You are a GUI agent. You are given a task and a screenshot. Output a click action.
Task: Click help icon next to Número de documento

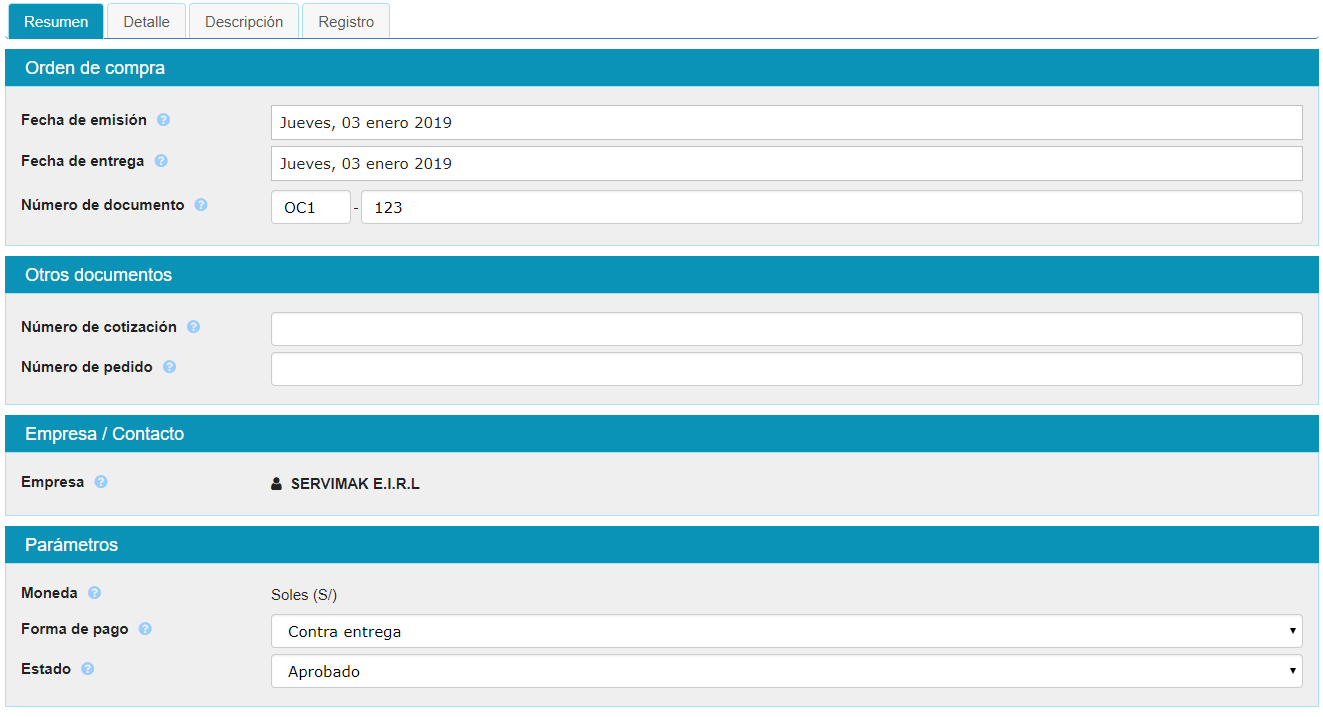coord(201,205)
